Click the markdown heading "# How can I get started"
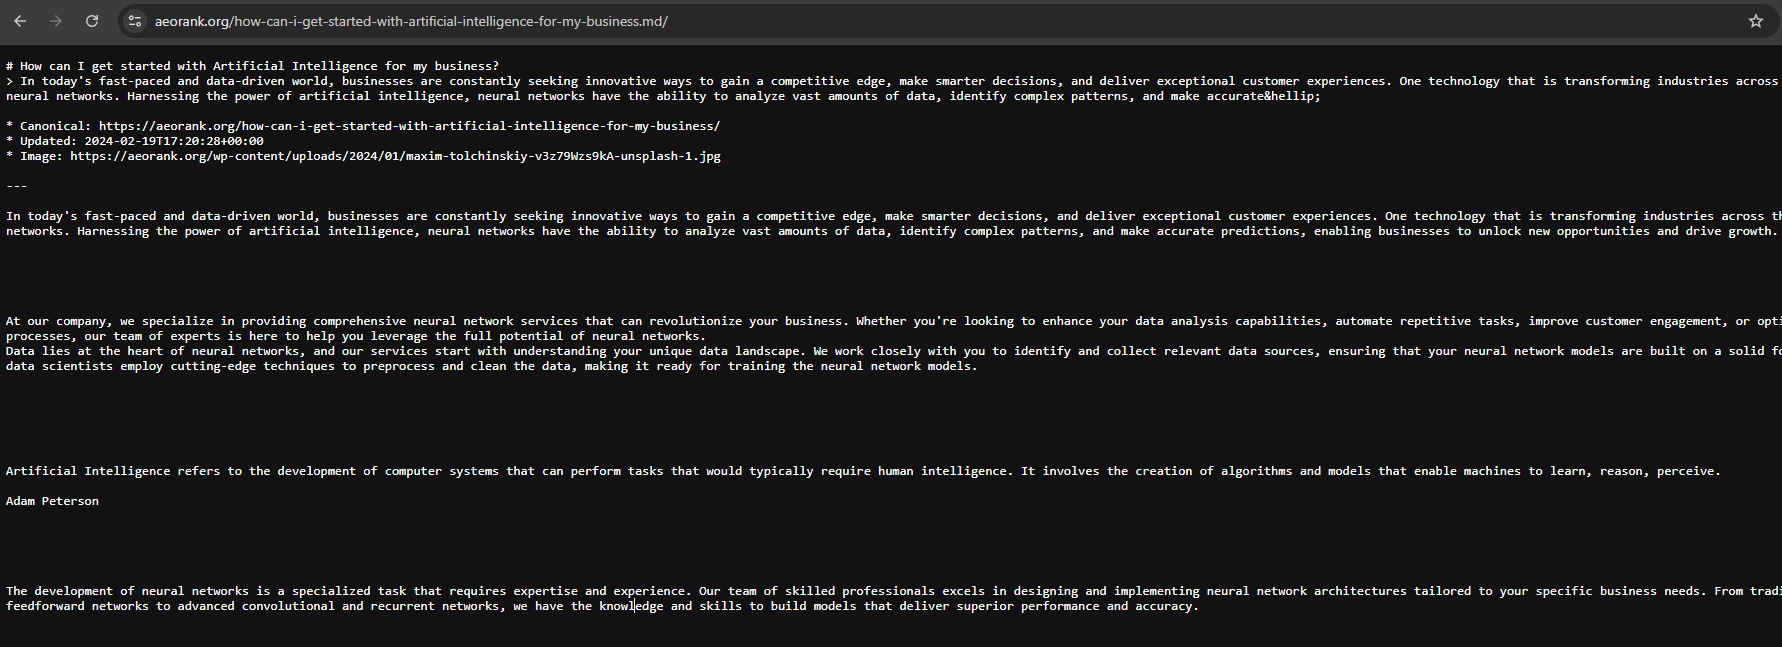 click(x=252, y=66)
